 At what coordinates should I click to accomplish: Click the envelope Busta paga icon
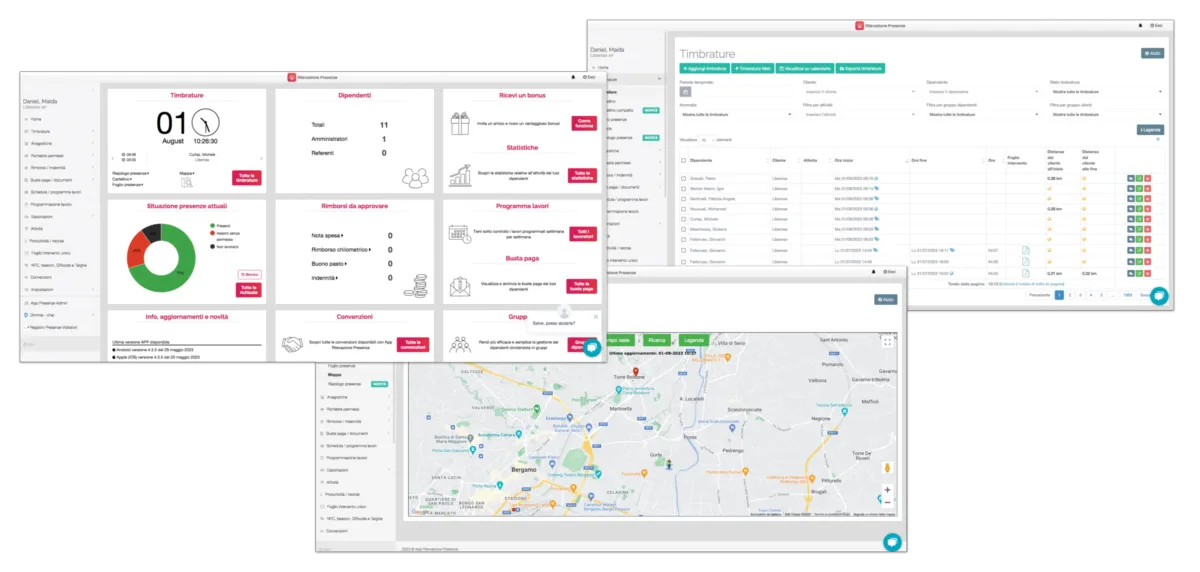coord(460,287)
